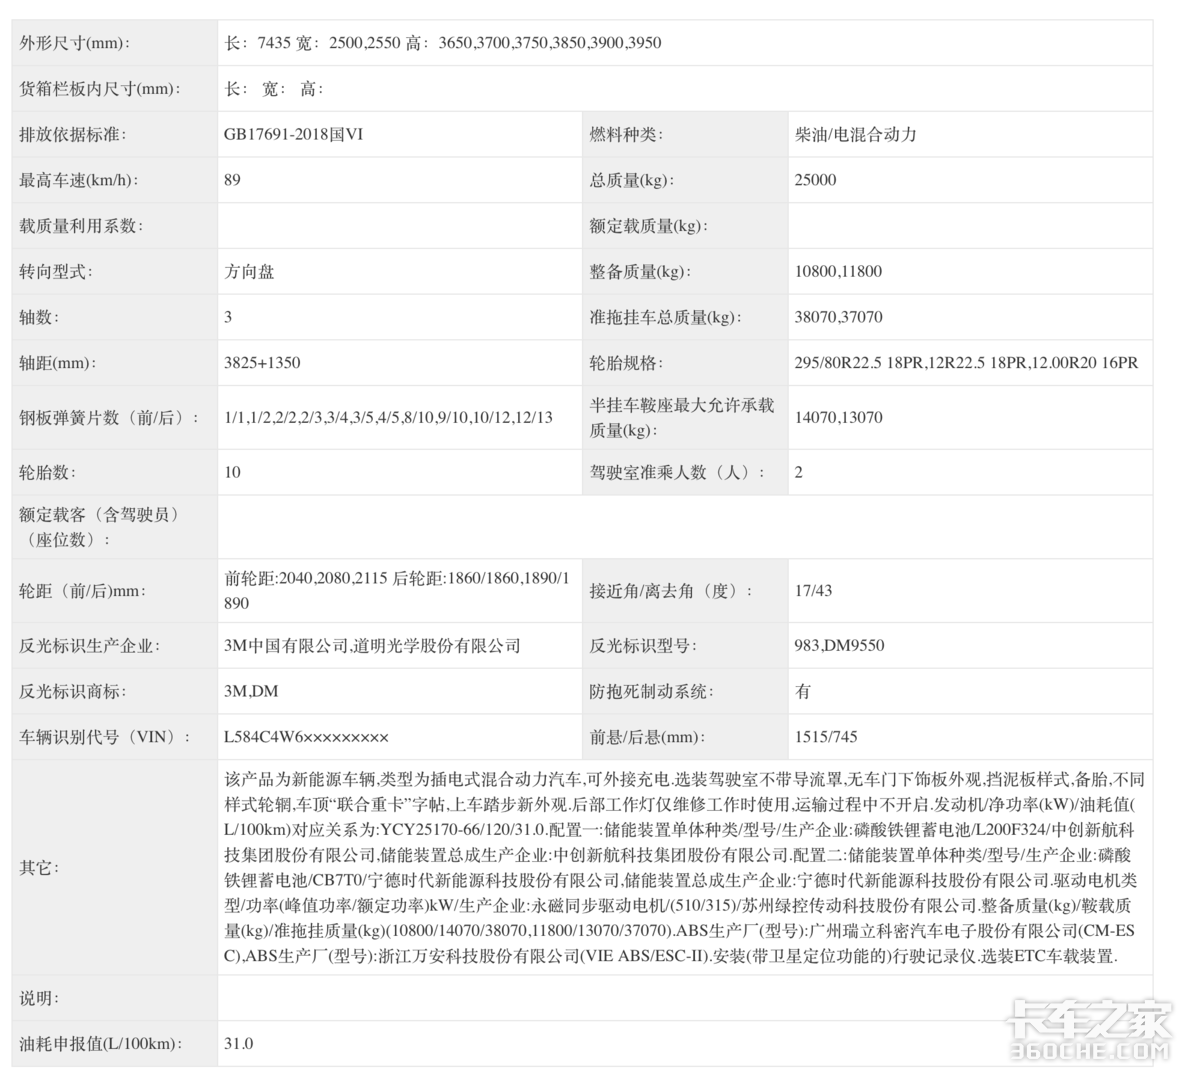Select the wheelbase value 3825+1350

click(262, 363)
